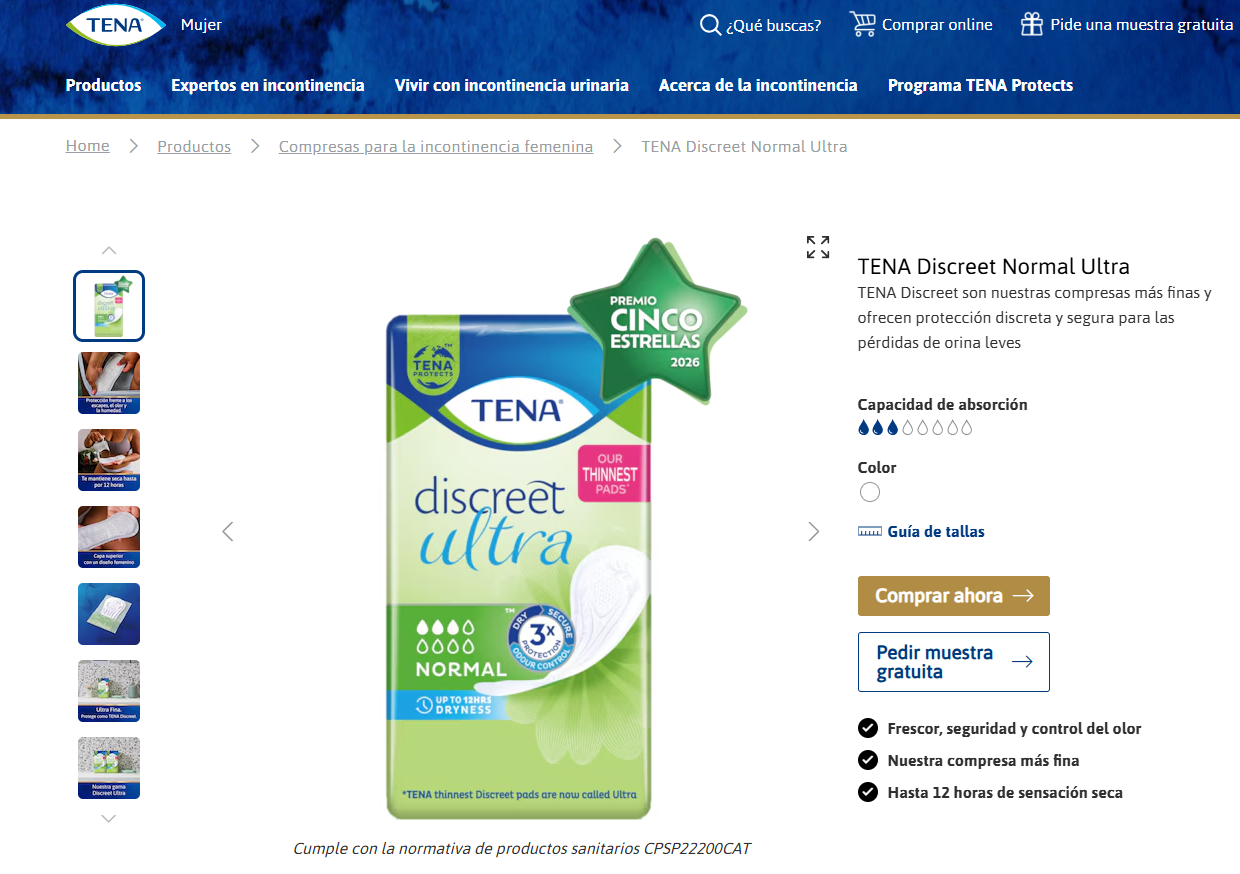Screen dimensions: 1240x874
Task: Click the TENA logo
Action: (x=116, y=25)
